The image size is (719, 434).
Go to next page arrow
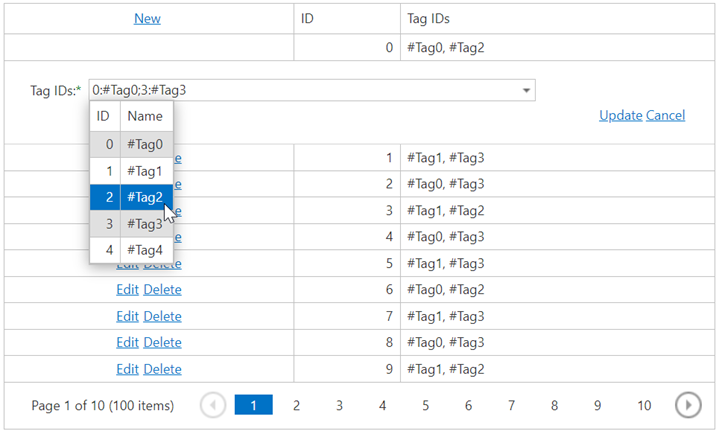688,405
